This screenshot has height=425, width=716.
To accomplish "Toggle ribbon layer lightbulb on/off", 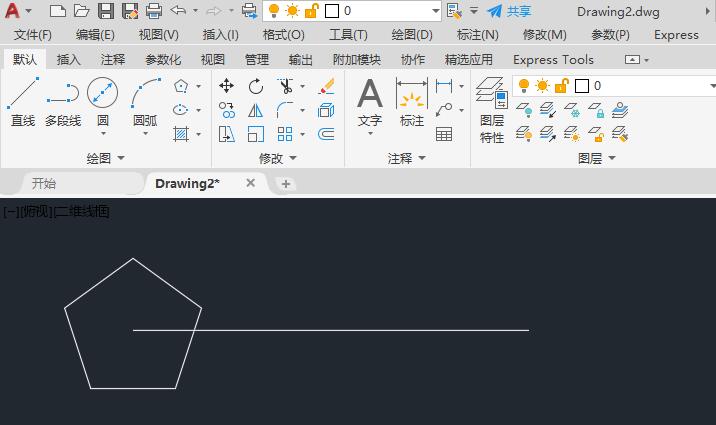I will click(x=524, y=85).
